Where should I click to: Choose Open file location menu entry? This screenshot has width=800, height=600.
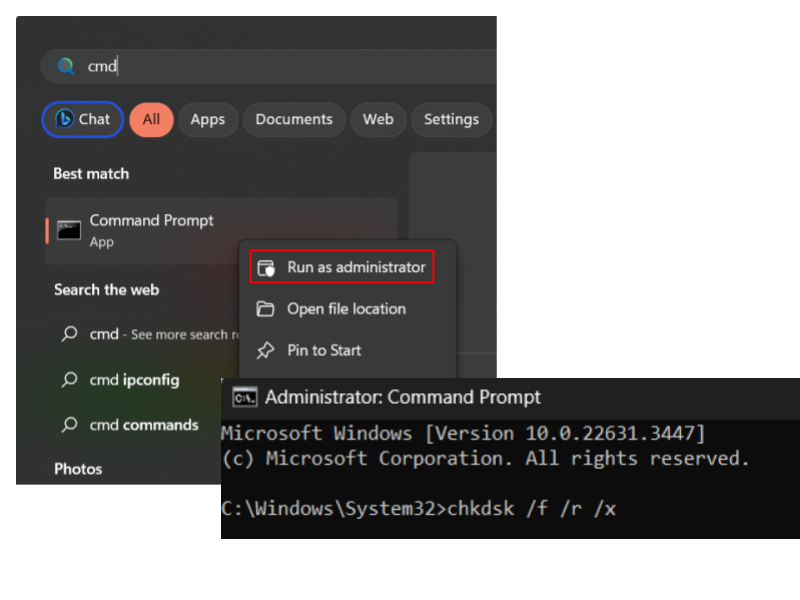click(x=347, y=309)
